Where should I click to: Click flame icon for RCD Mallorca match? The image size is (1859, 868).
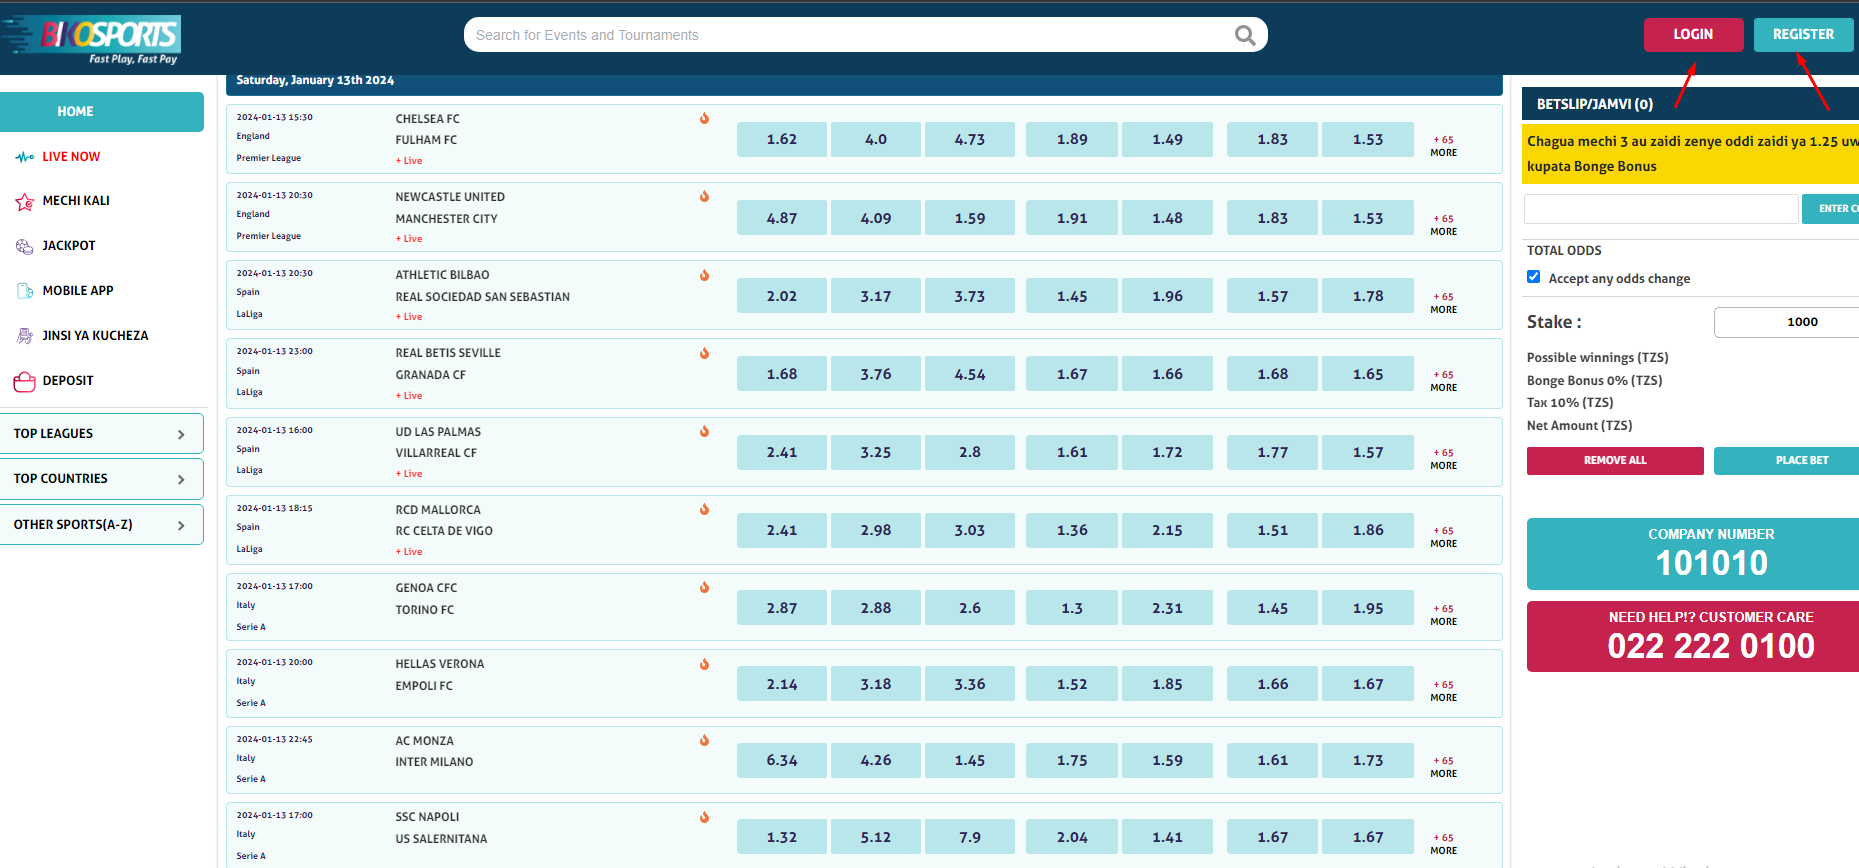point(704,509)
